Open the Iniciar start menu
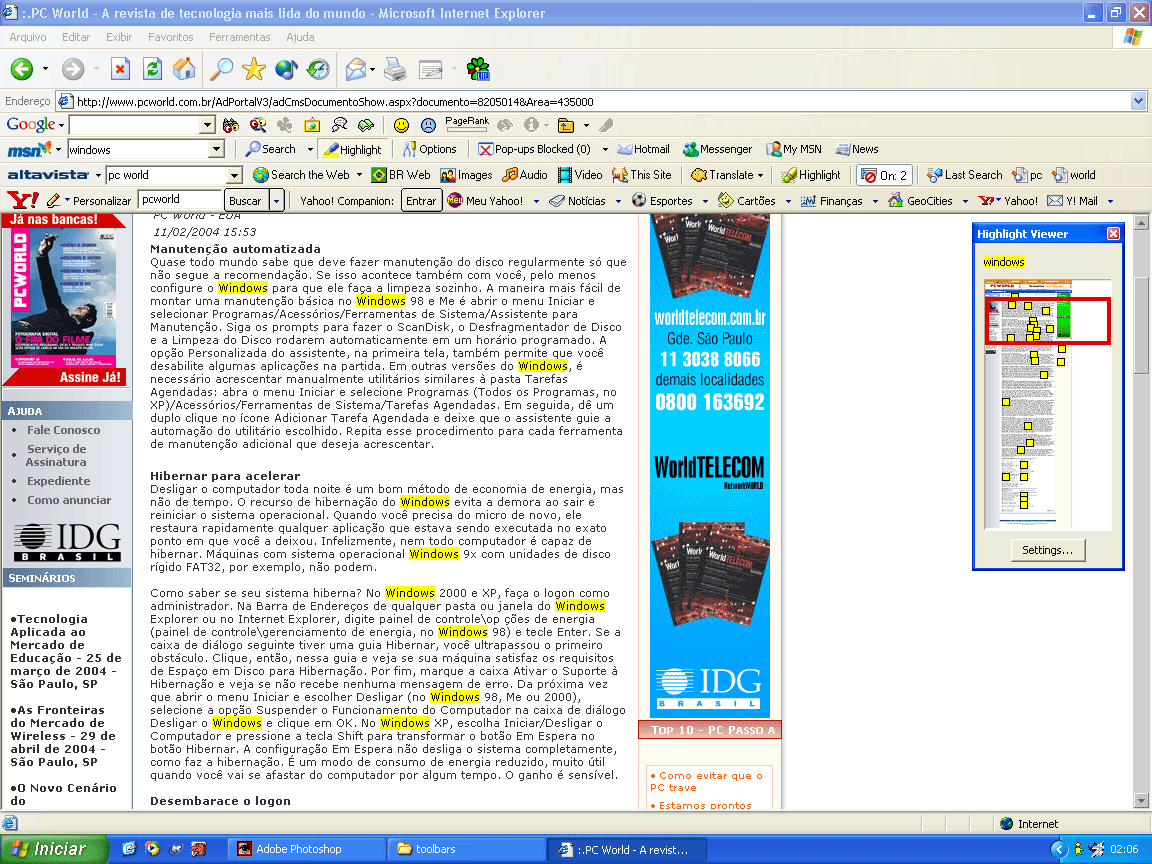1152x864 pixels. coord(54,849)
